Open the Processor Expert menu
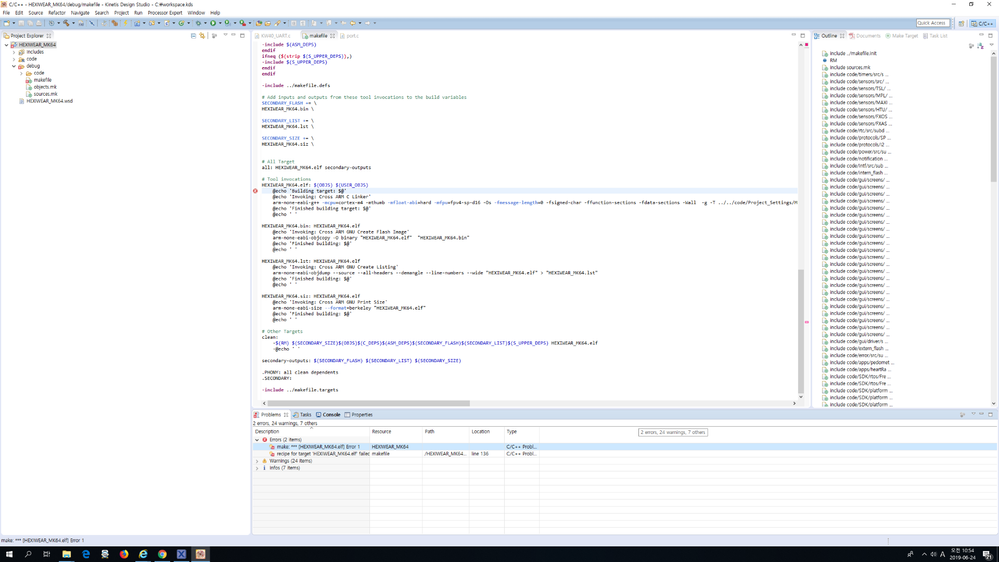This screenshot has width=999, height=562. tap(165, 13)
